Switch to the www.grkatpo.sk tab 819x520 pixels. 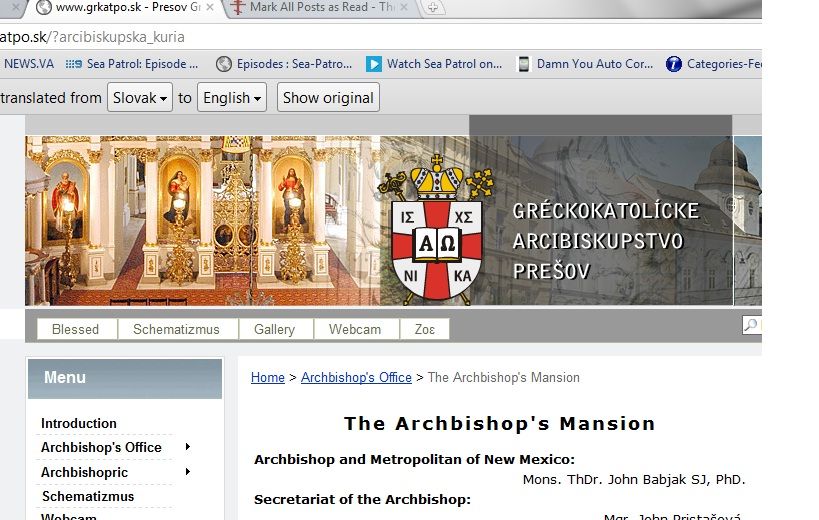pyautogui.click(x=123, y=8)
